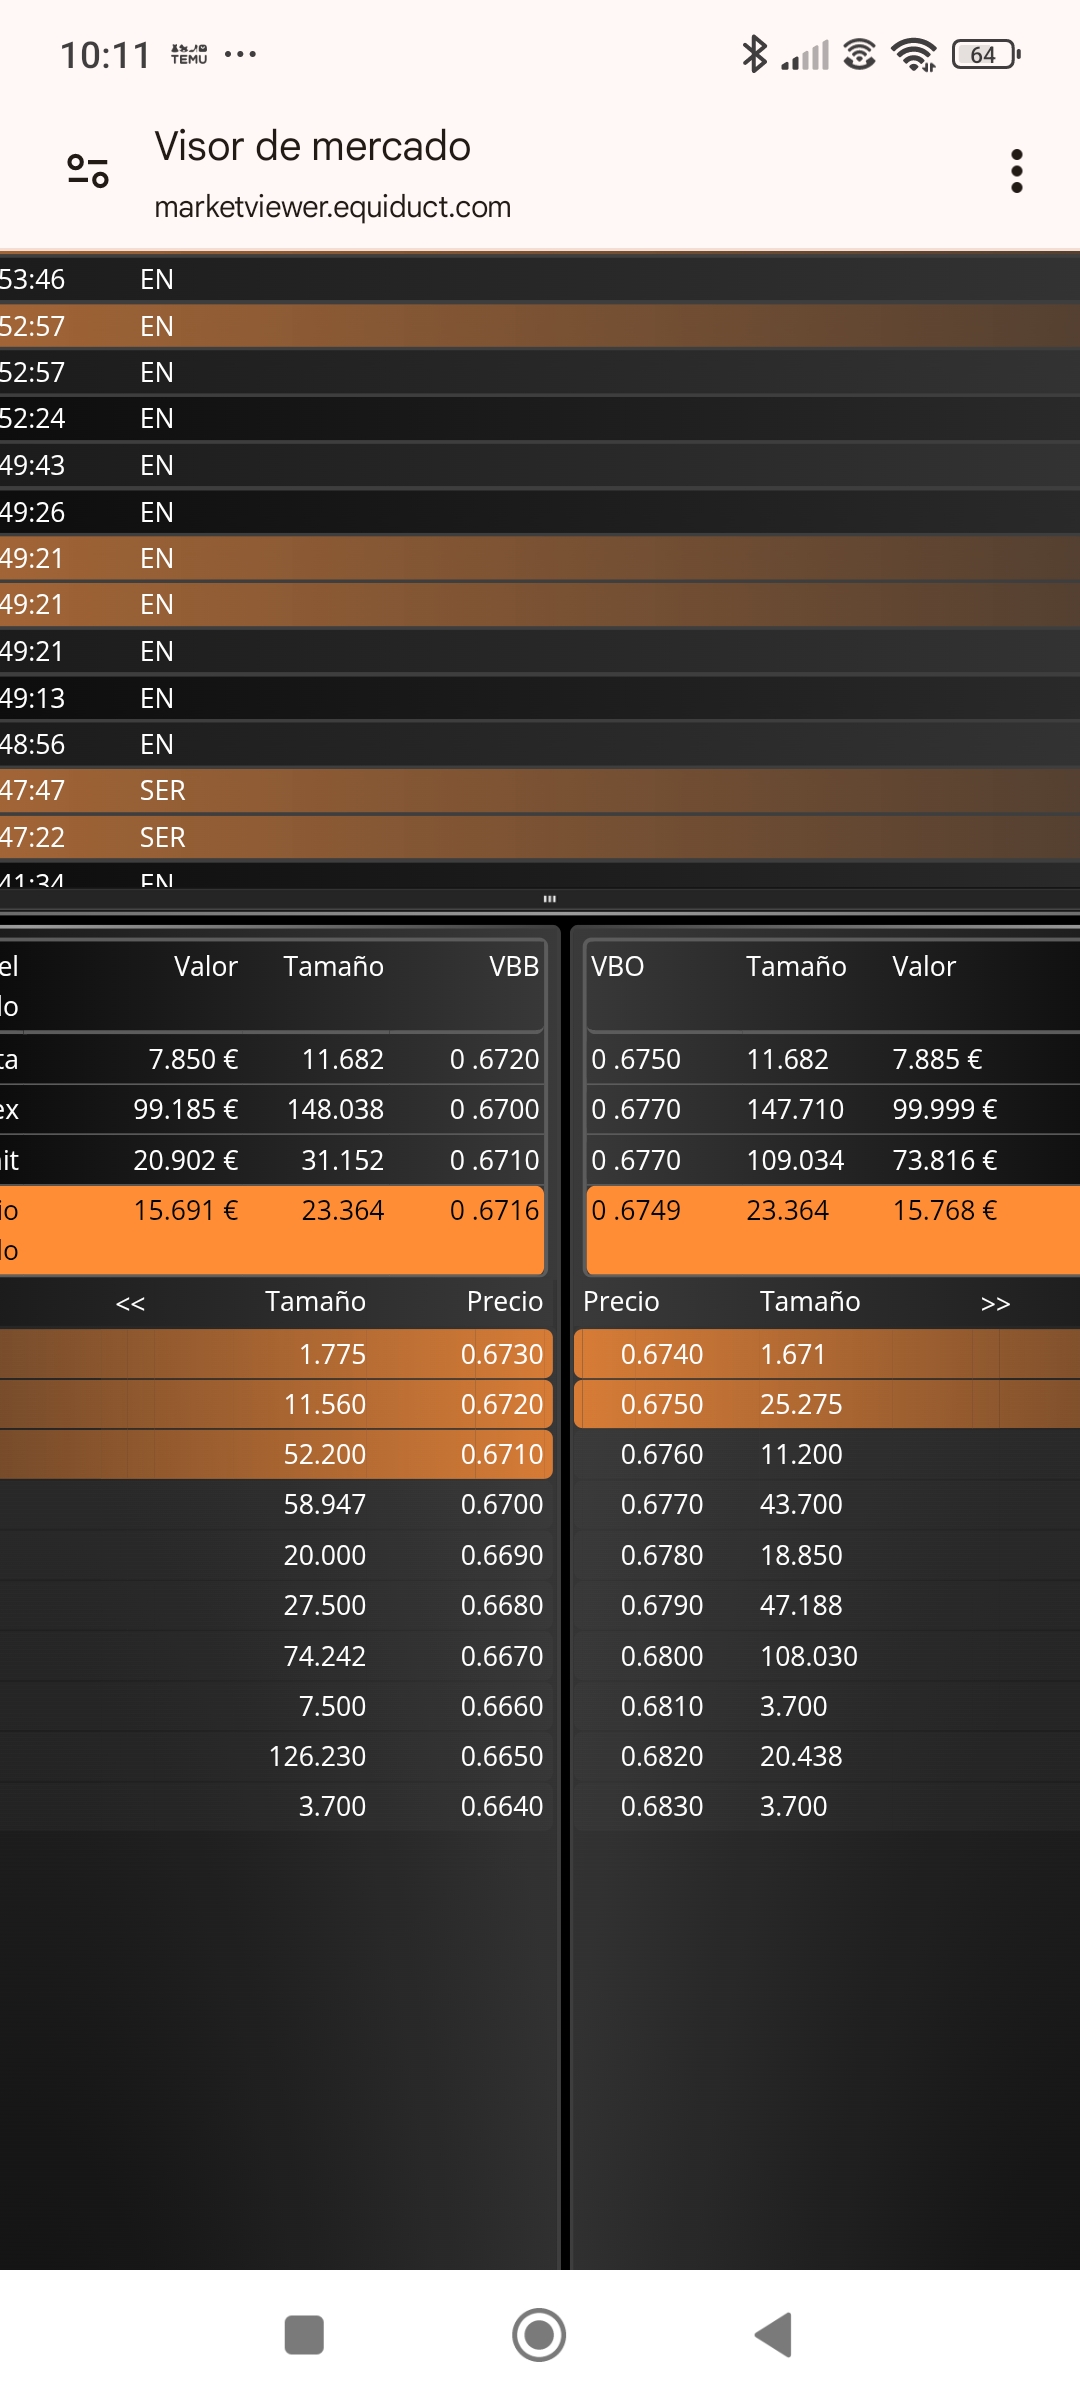Select the trade row at 52:24
Viewport: 1080px width, 2400px height.
pos(540,418)
